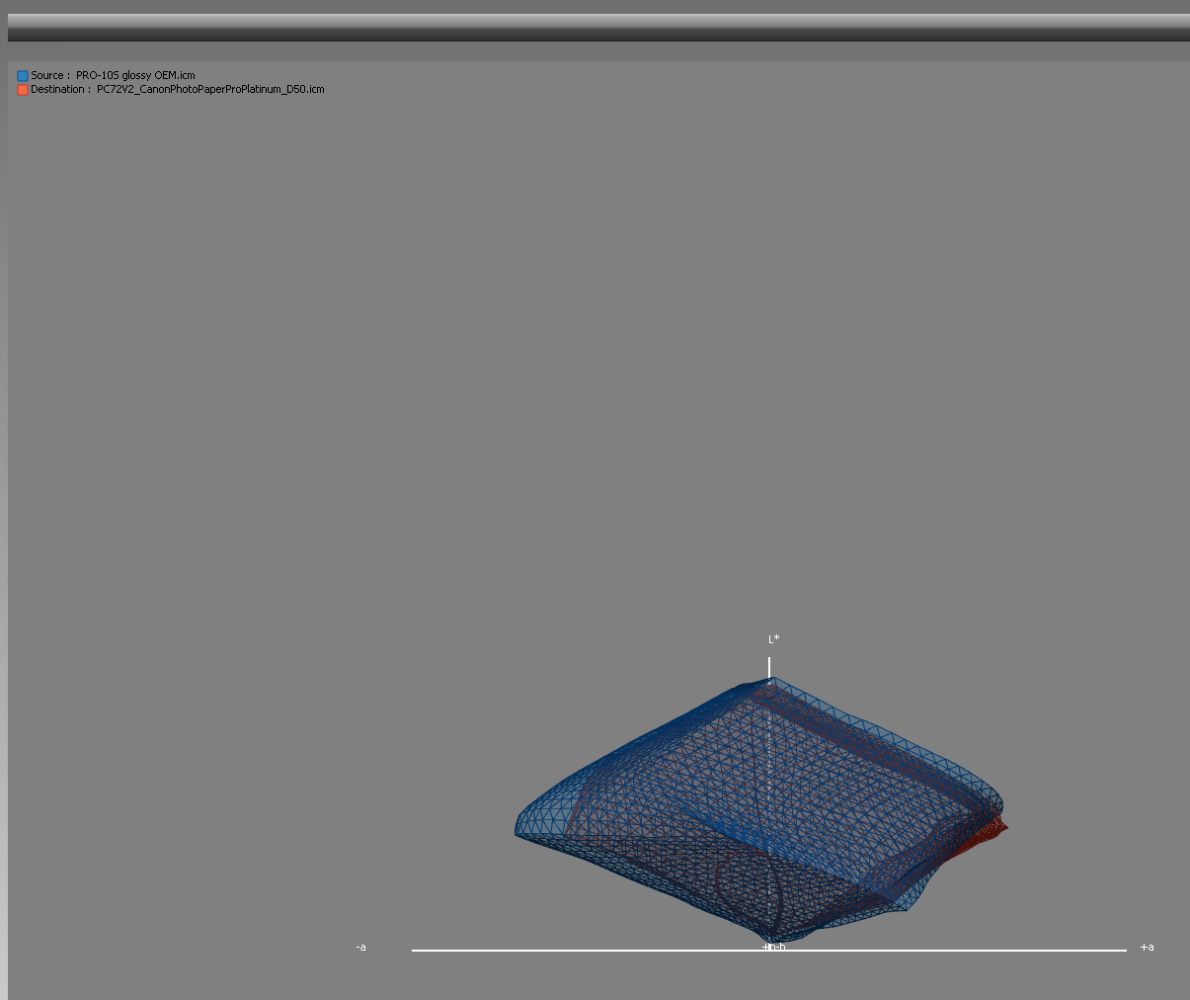Click the dark red circular outline inside the mesh

[745, 880]
